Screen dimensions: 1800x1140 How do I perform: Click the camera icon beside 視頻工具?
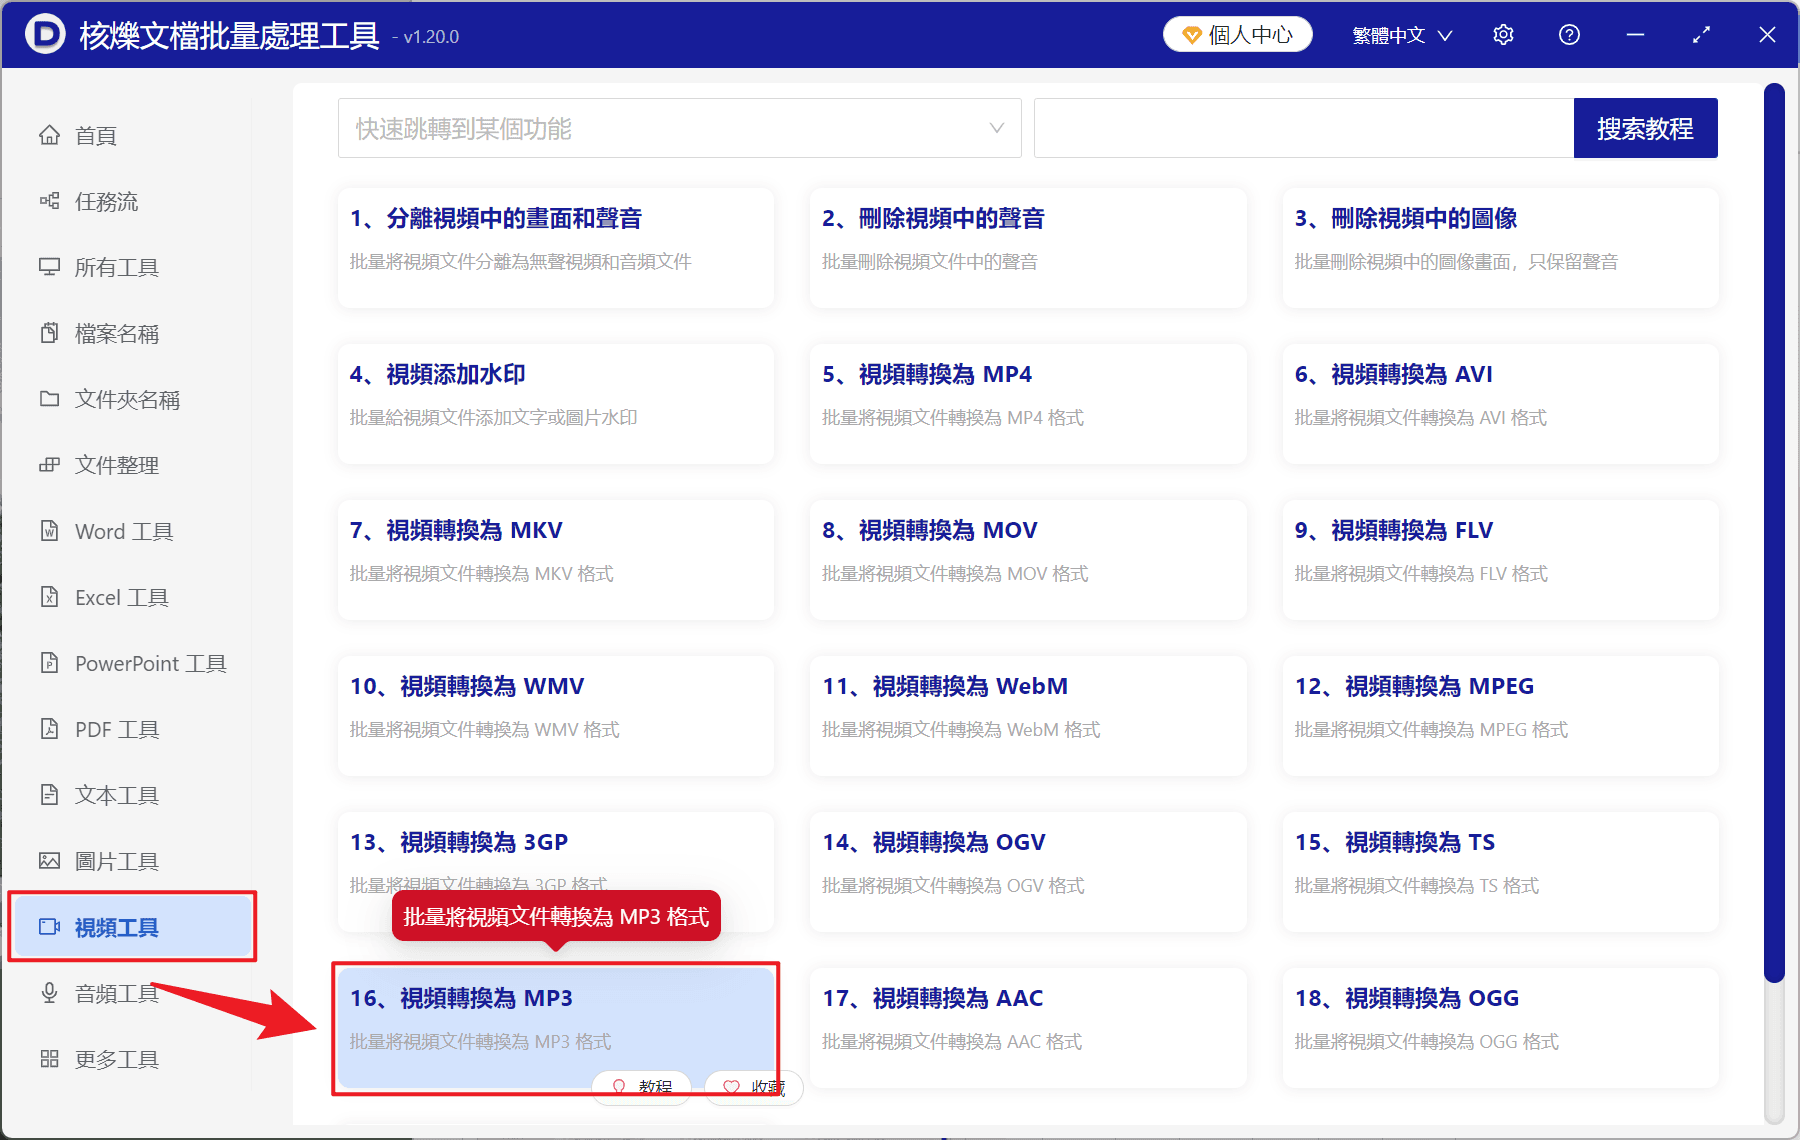[49, 927]
